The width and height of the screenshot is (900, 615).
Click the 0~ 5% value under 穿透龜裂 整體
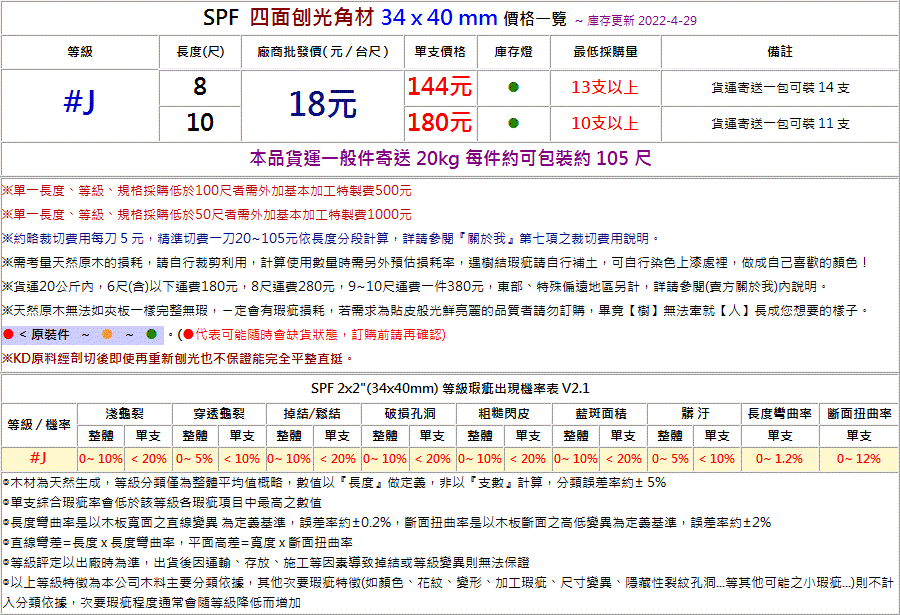click(x=195, y=459)
